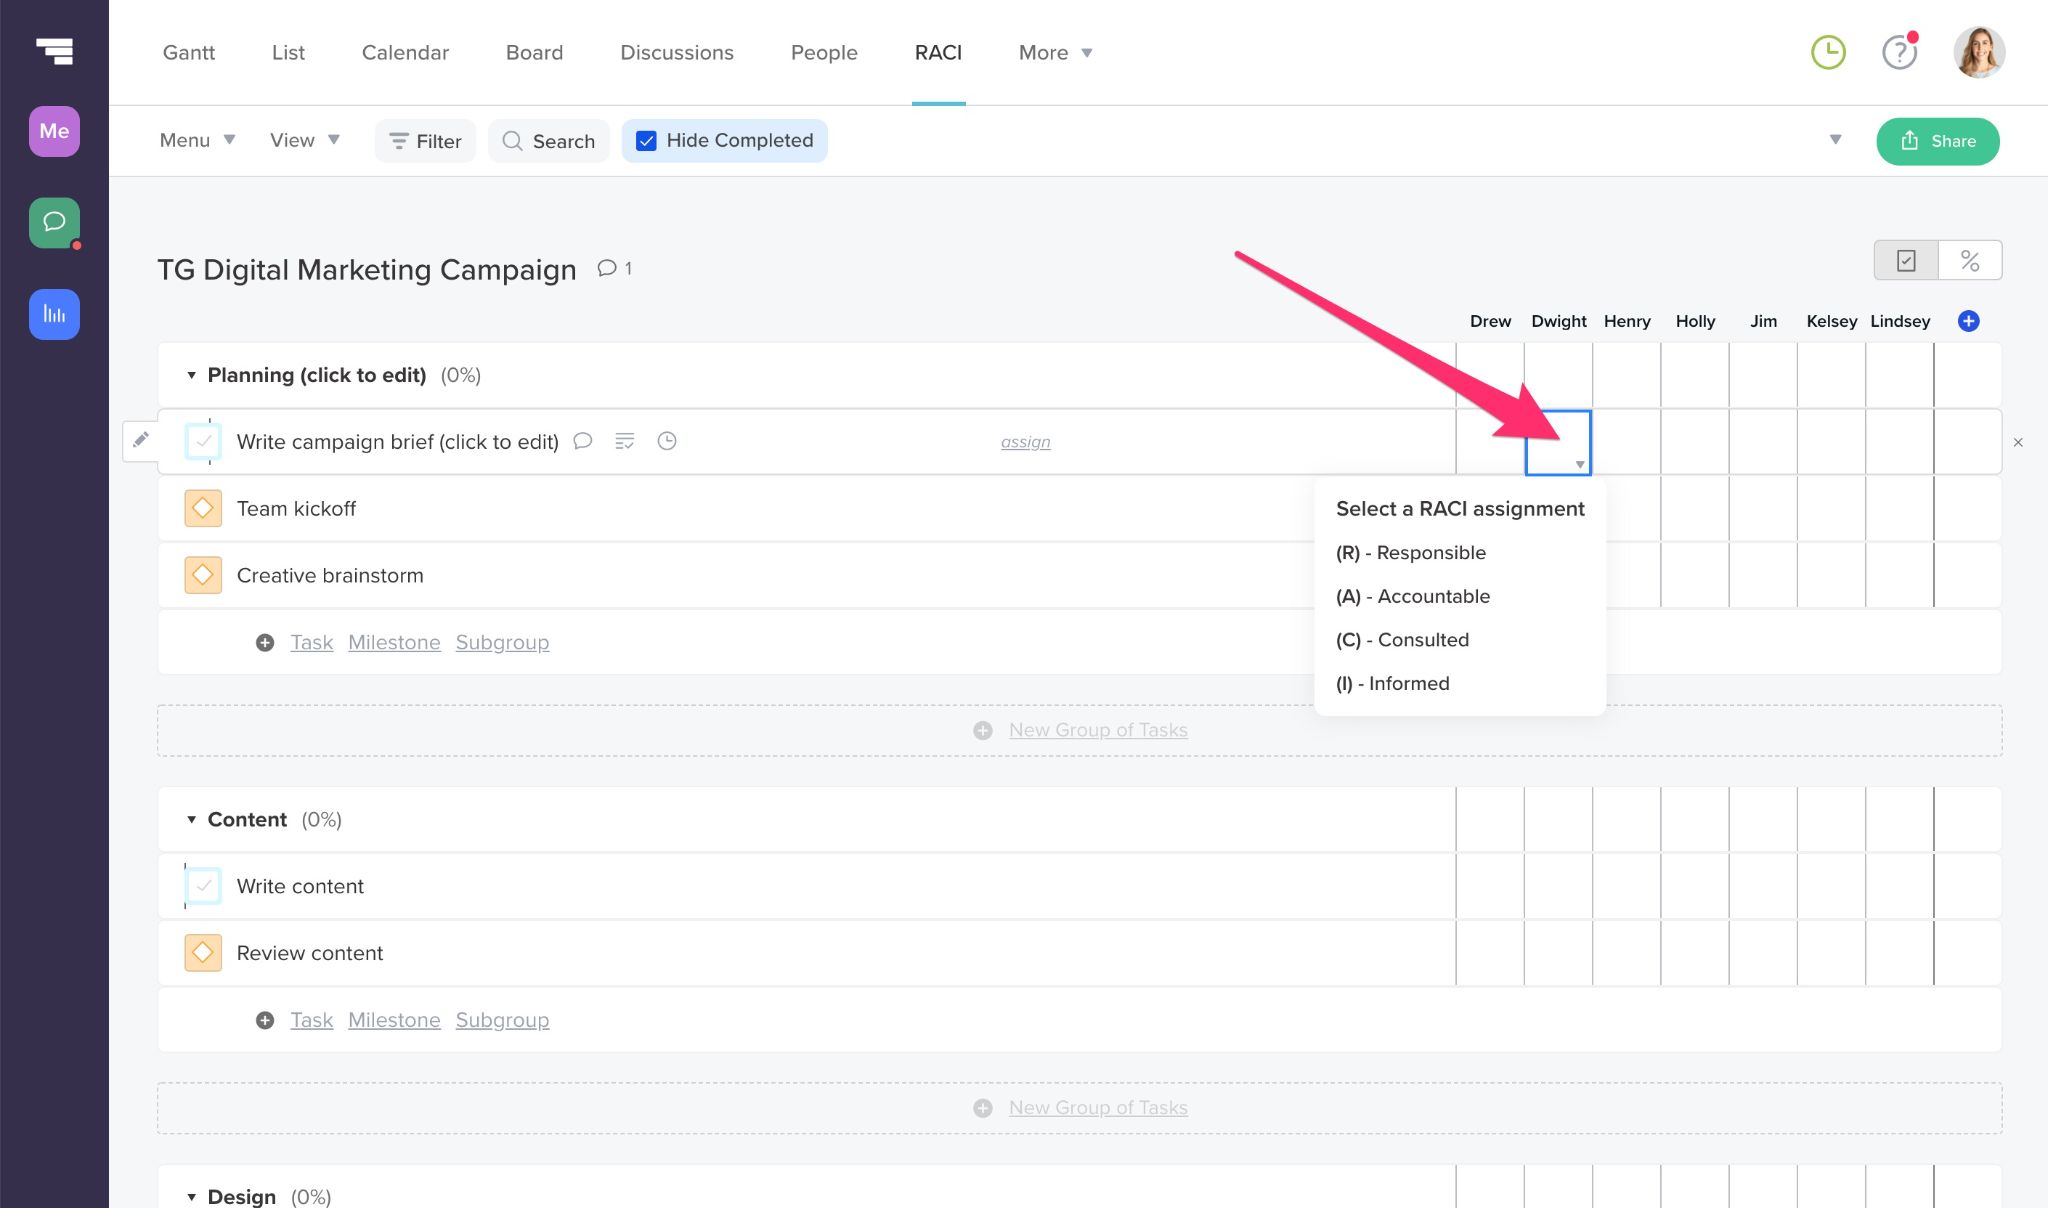The image size is (2048, 1208).
Task: Expand the More tab dropdown
Action: 1055,52
